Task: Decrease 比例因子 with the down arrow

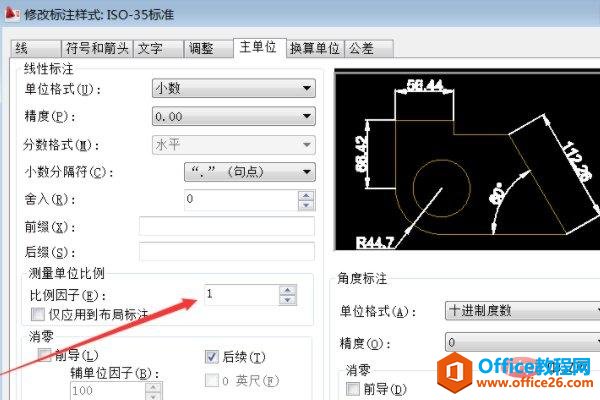Action: (288, 300)
